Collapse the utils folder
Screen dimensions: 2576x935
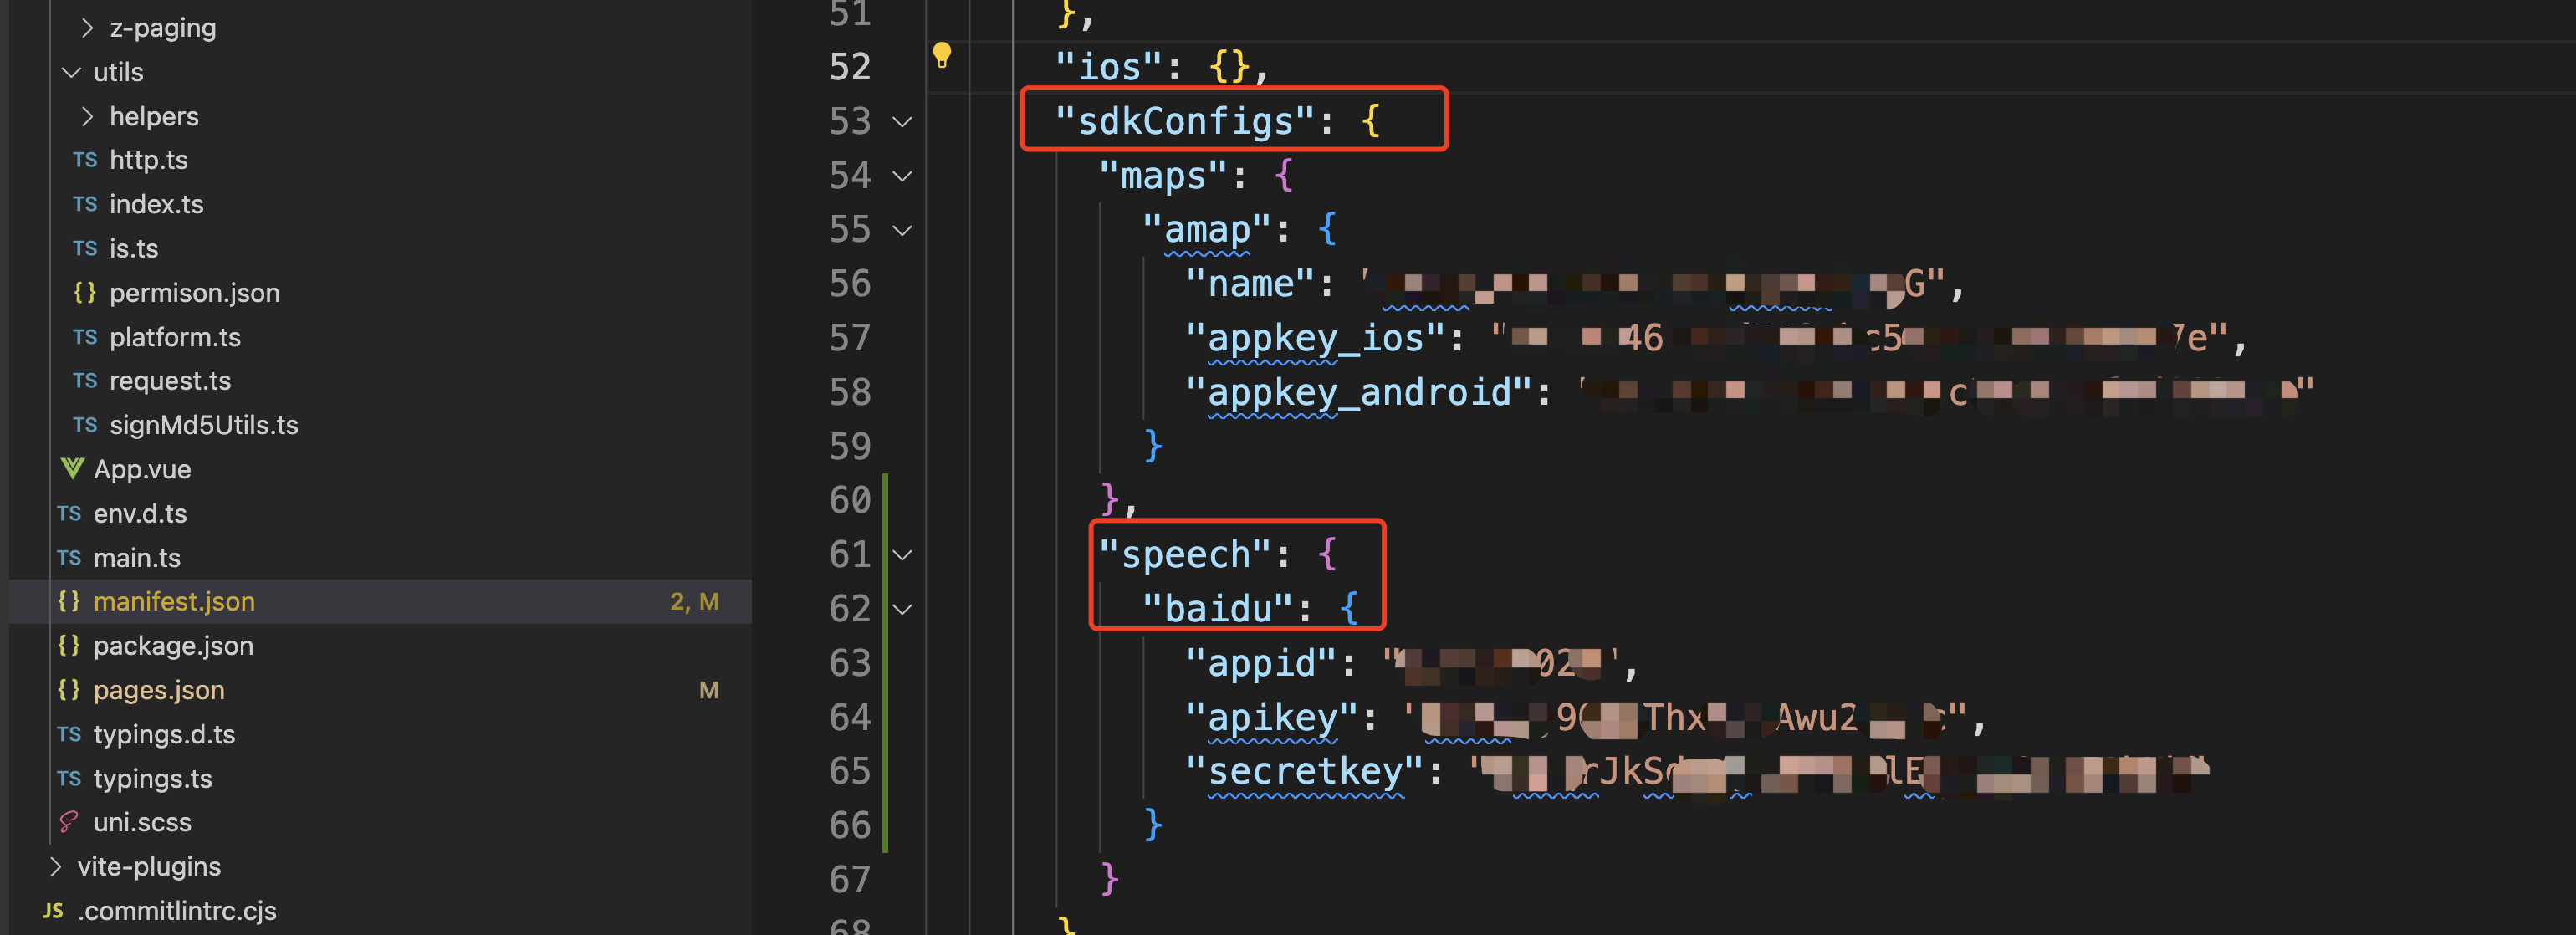(x=71, y=72)
